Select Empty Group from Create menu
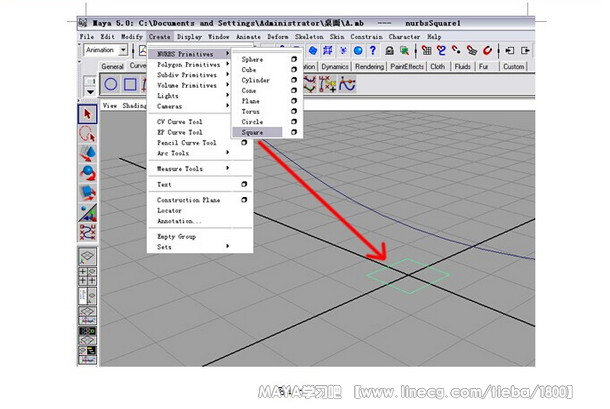Image resolution: width=610 pixels, height=409 pixels. [177, 237]
